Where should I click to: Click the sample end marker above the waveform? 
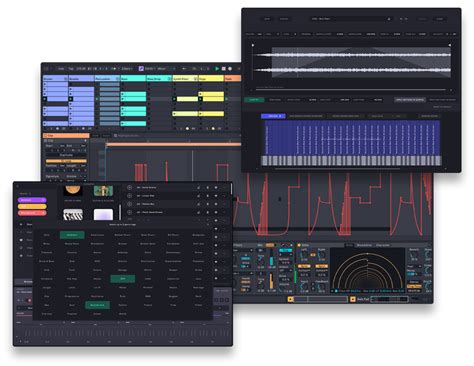[x=450, y=45]
